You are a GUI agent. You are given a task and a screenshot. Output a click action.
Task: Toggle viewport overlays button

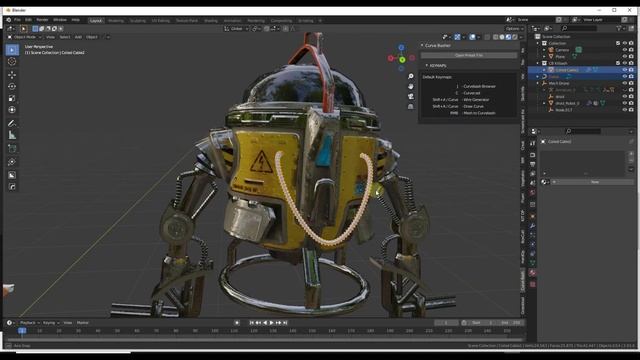[473, 37]
